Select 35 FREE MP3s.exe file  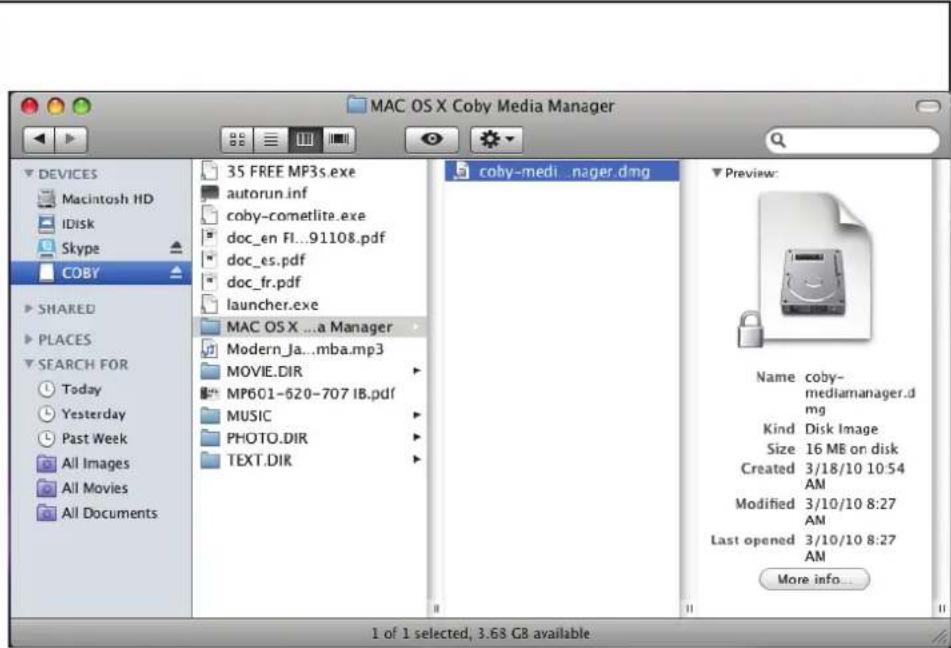(310, 171)
